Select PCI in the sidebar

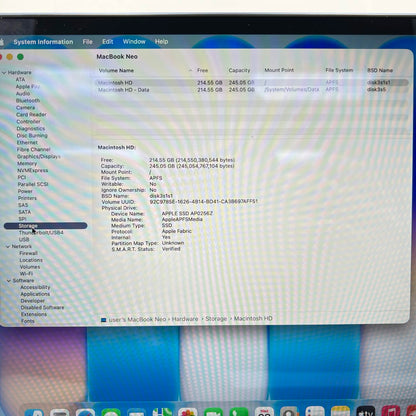(x=22, y=177)
